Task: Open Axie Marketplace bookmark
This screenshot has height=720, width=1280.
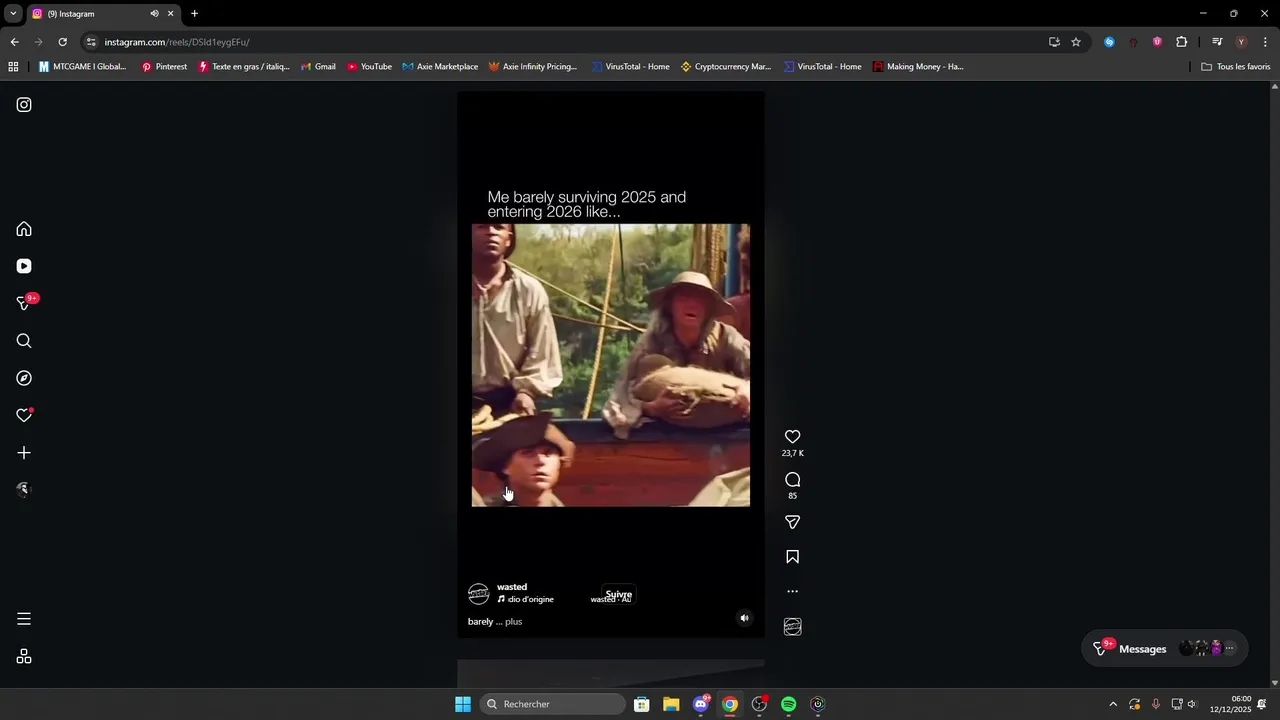Action: [440, 67]
